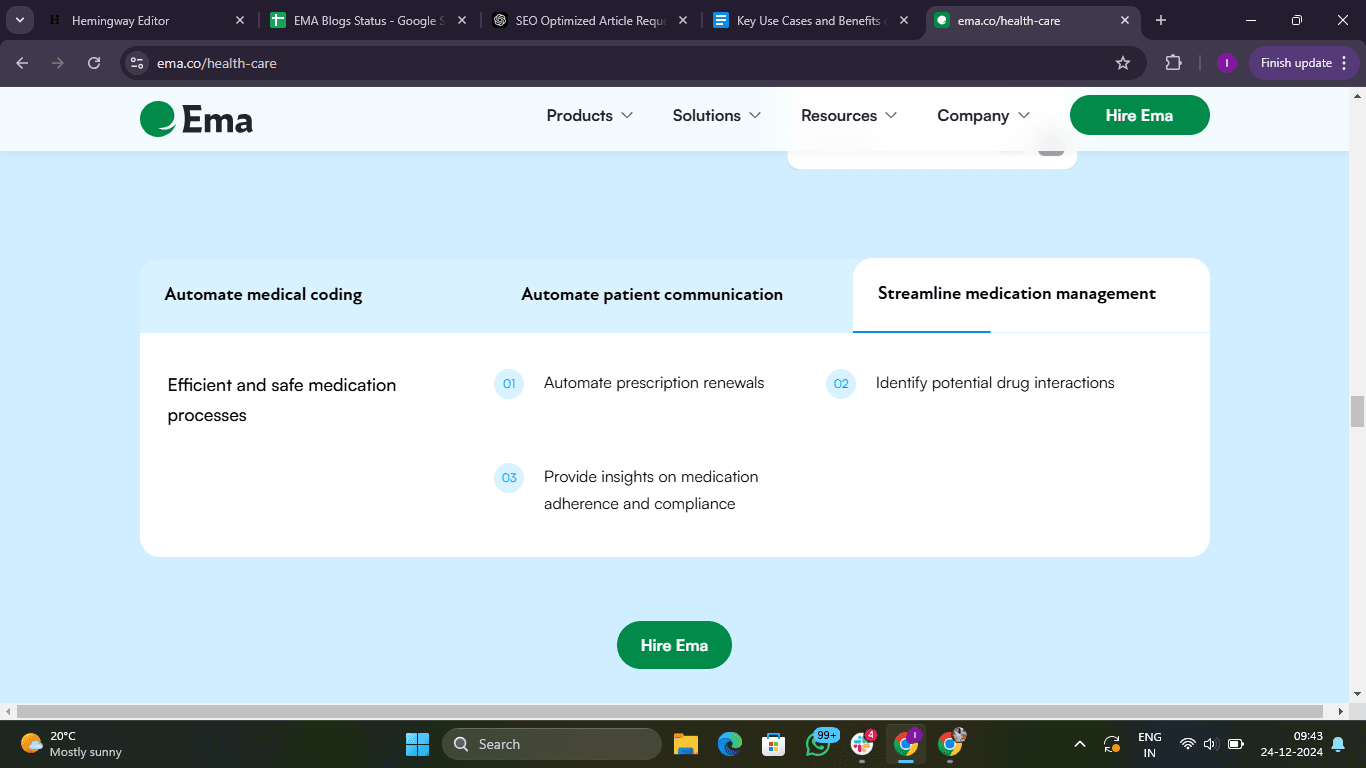Open Microsoft Store from the taskbar
This screenshot has height=768, width=1366.
tap(773, 744)
